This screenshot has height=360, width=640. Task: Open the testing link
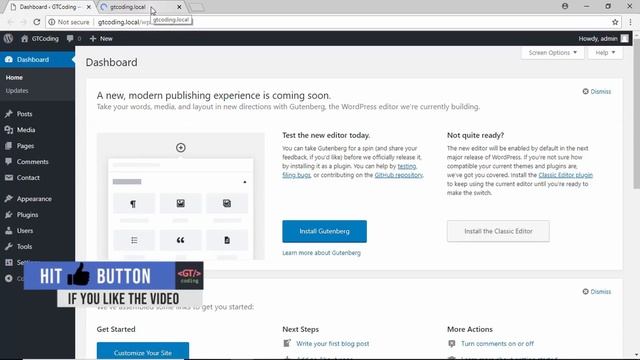[x=407, y=166]
